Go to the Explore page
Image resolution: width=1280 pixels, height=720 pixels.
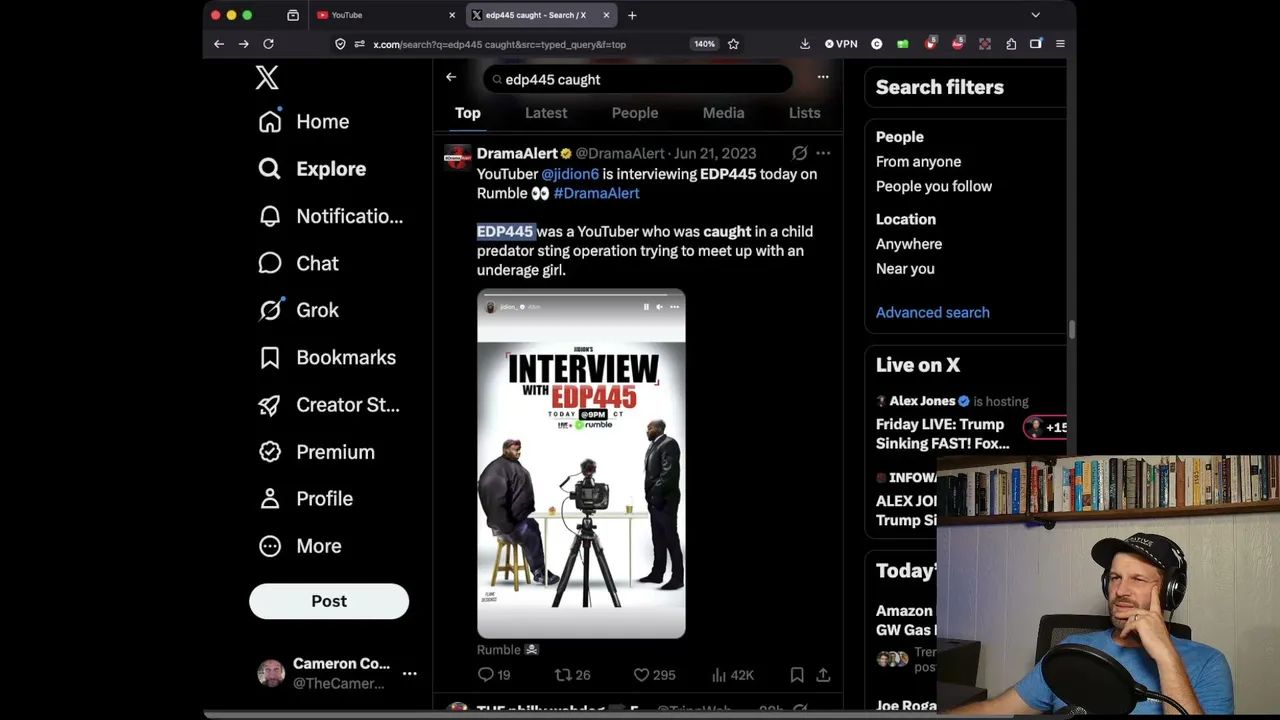(x=312, y=169)
